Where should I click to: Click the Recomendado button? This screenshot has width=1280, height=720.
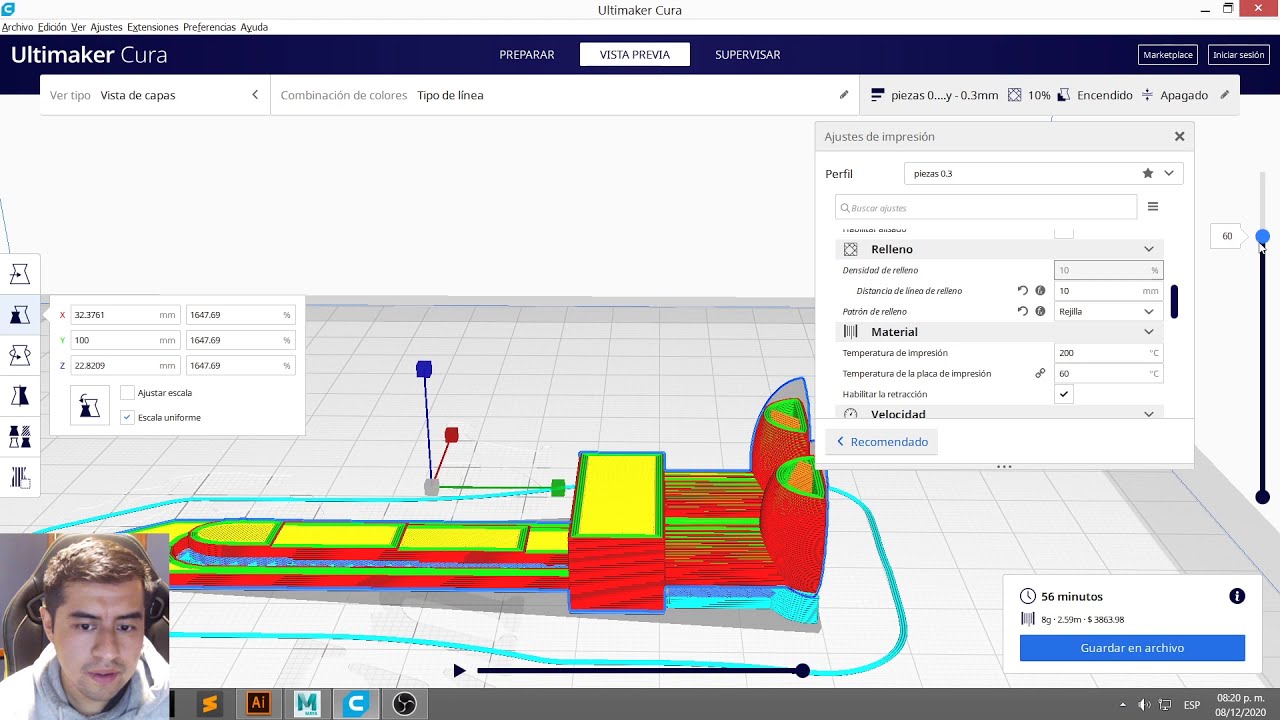pyautogui.click(x=882, y=442)
